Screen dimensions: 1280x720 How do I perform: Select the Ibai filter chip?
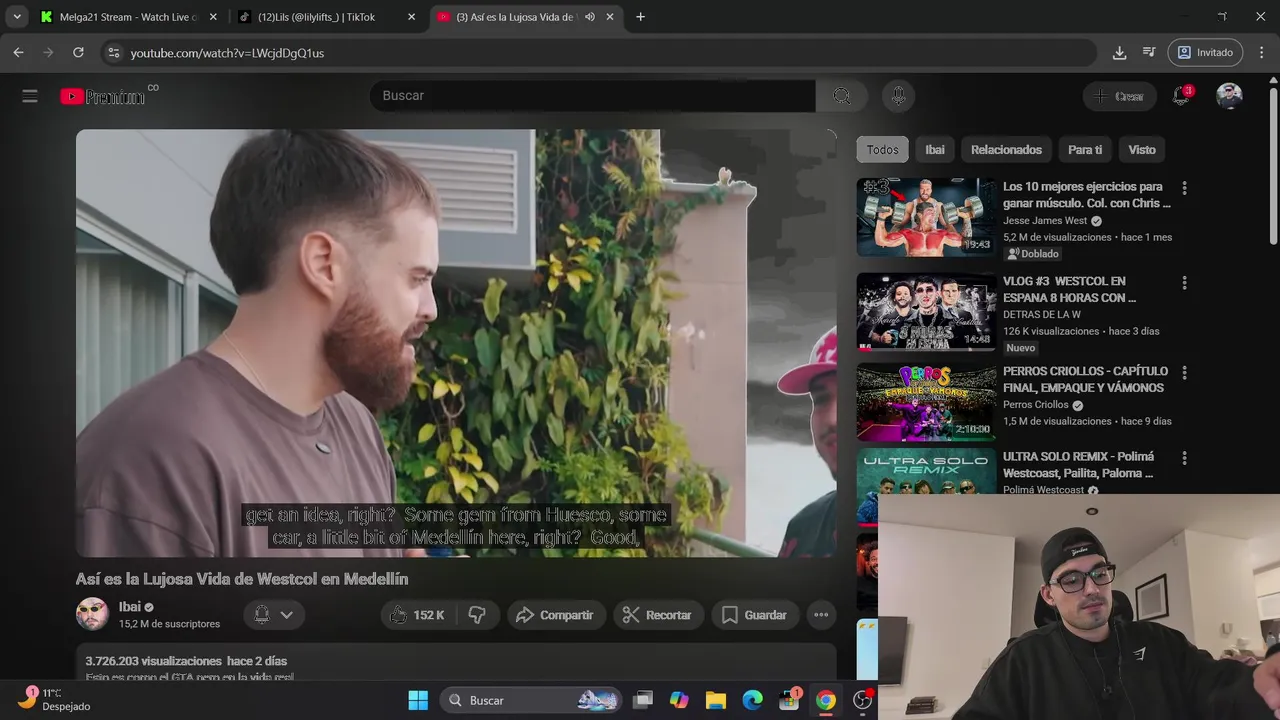click(x=935, y=150)
